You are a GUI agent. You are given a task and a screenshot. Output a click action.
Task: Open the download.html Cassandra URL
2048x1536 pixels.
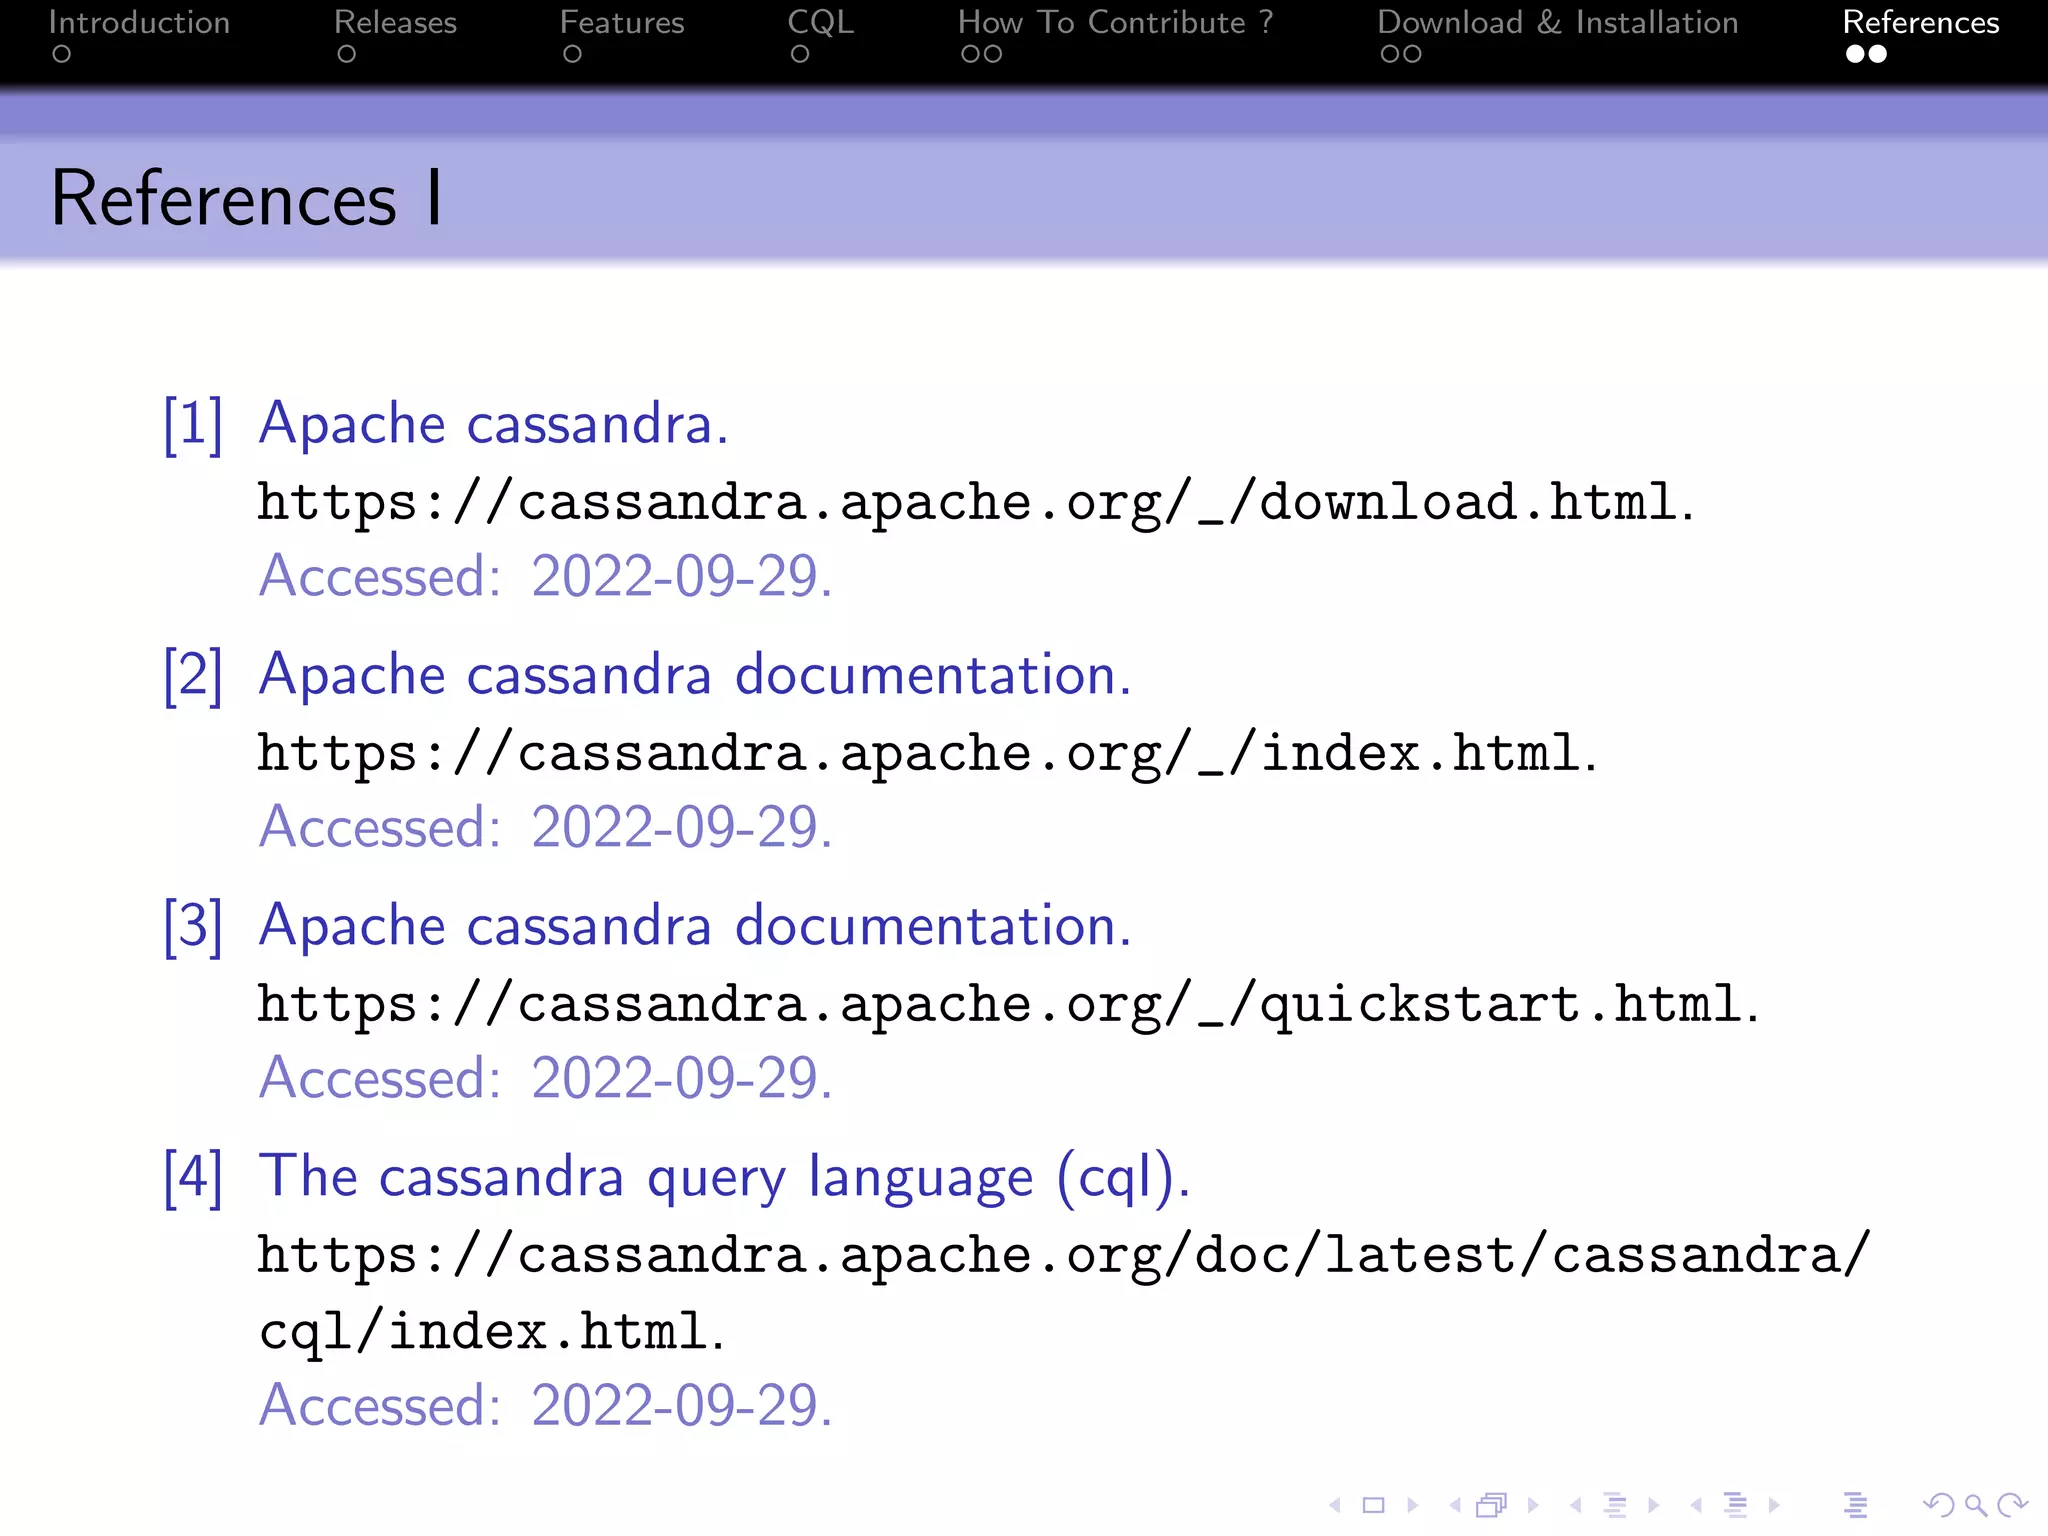(x=975, y=502)
